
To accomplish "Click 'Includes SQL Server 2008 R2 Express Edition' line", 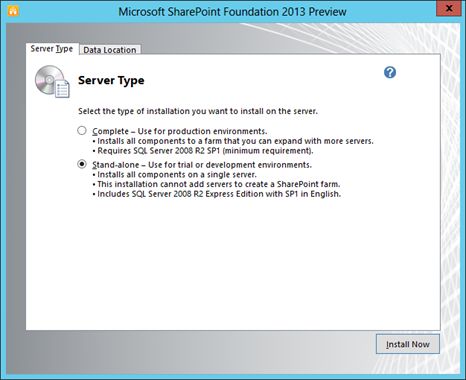I will [x=217, y=194].
